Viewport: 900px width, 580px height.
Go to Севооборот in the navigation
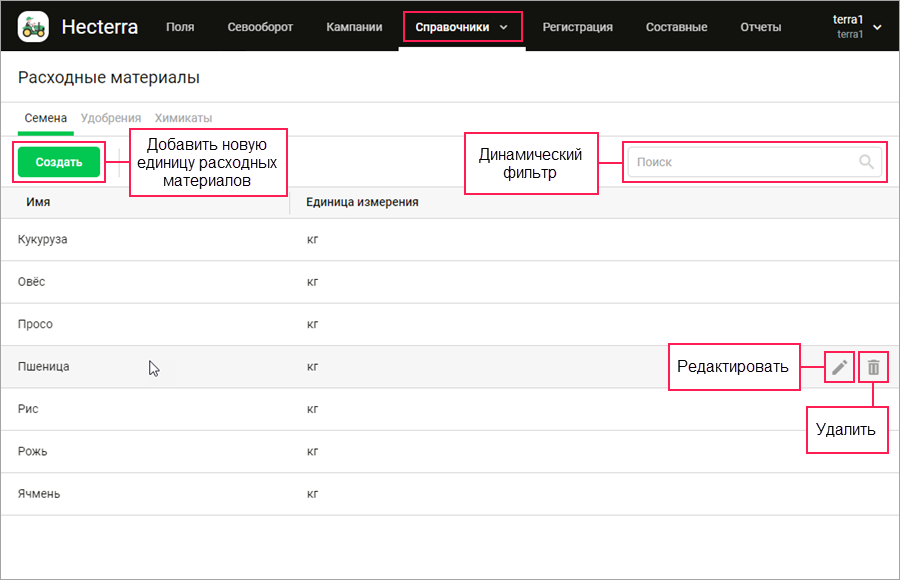tap(260, 27)
